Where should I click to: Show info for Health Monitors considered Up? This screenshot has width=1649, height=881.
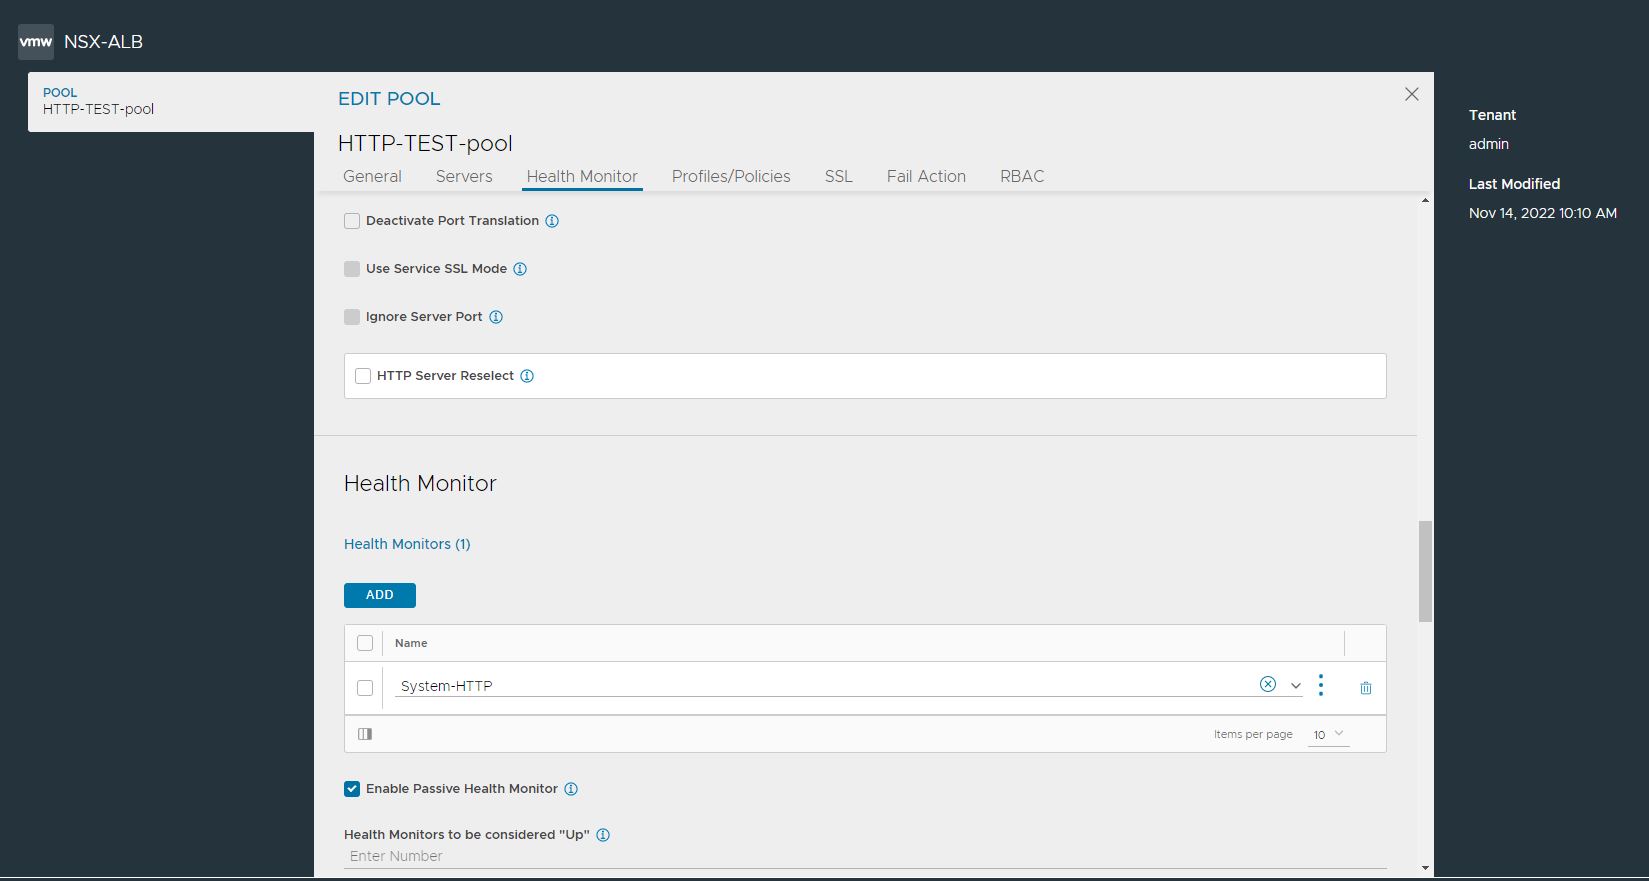tap(603, 835)
